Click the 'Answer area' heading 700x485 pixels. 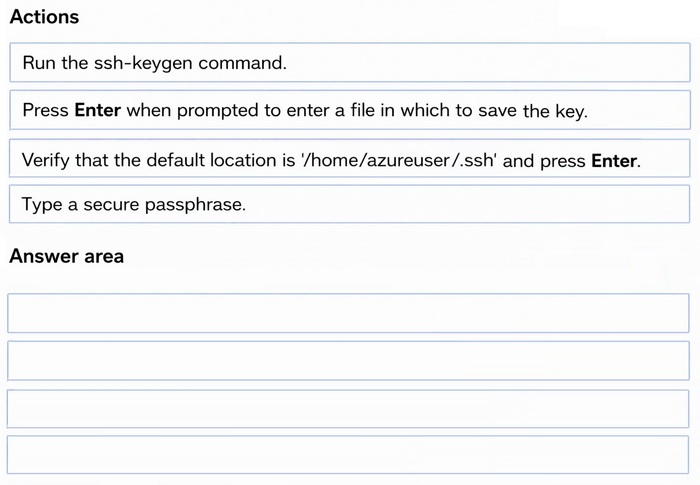67,256
